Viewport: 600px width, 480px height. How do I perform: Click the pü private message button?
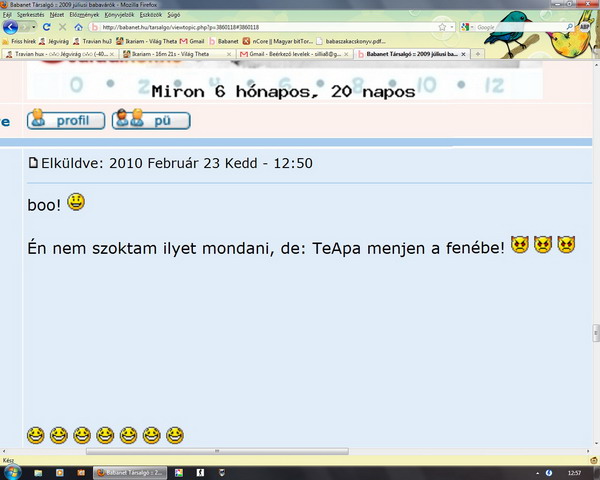[x=151, y=120]
